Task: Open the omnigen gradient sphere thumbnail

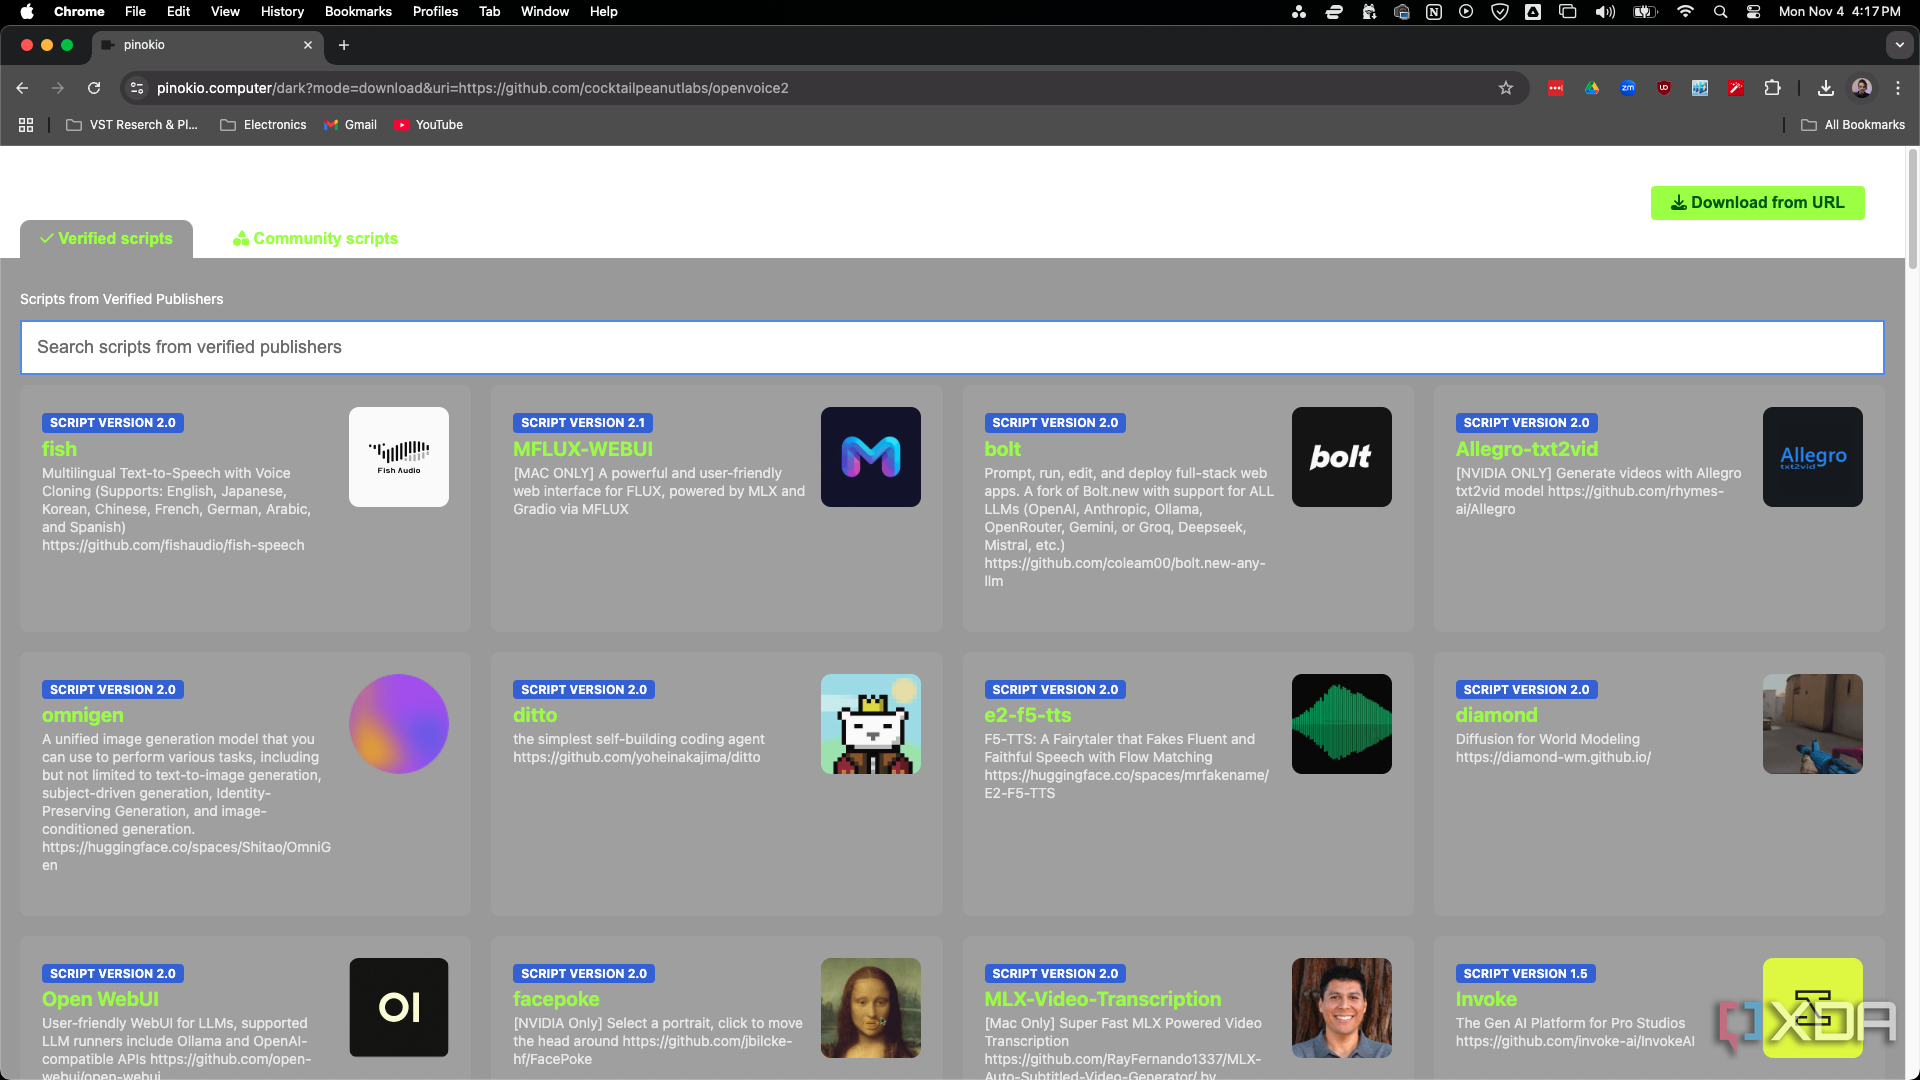Action: click(399, 724)
